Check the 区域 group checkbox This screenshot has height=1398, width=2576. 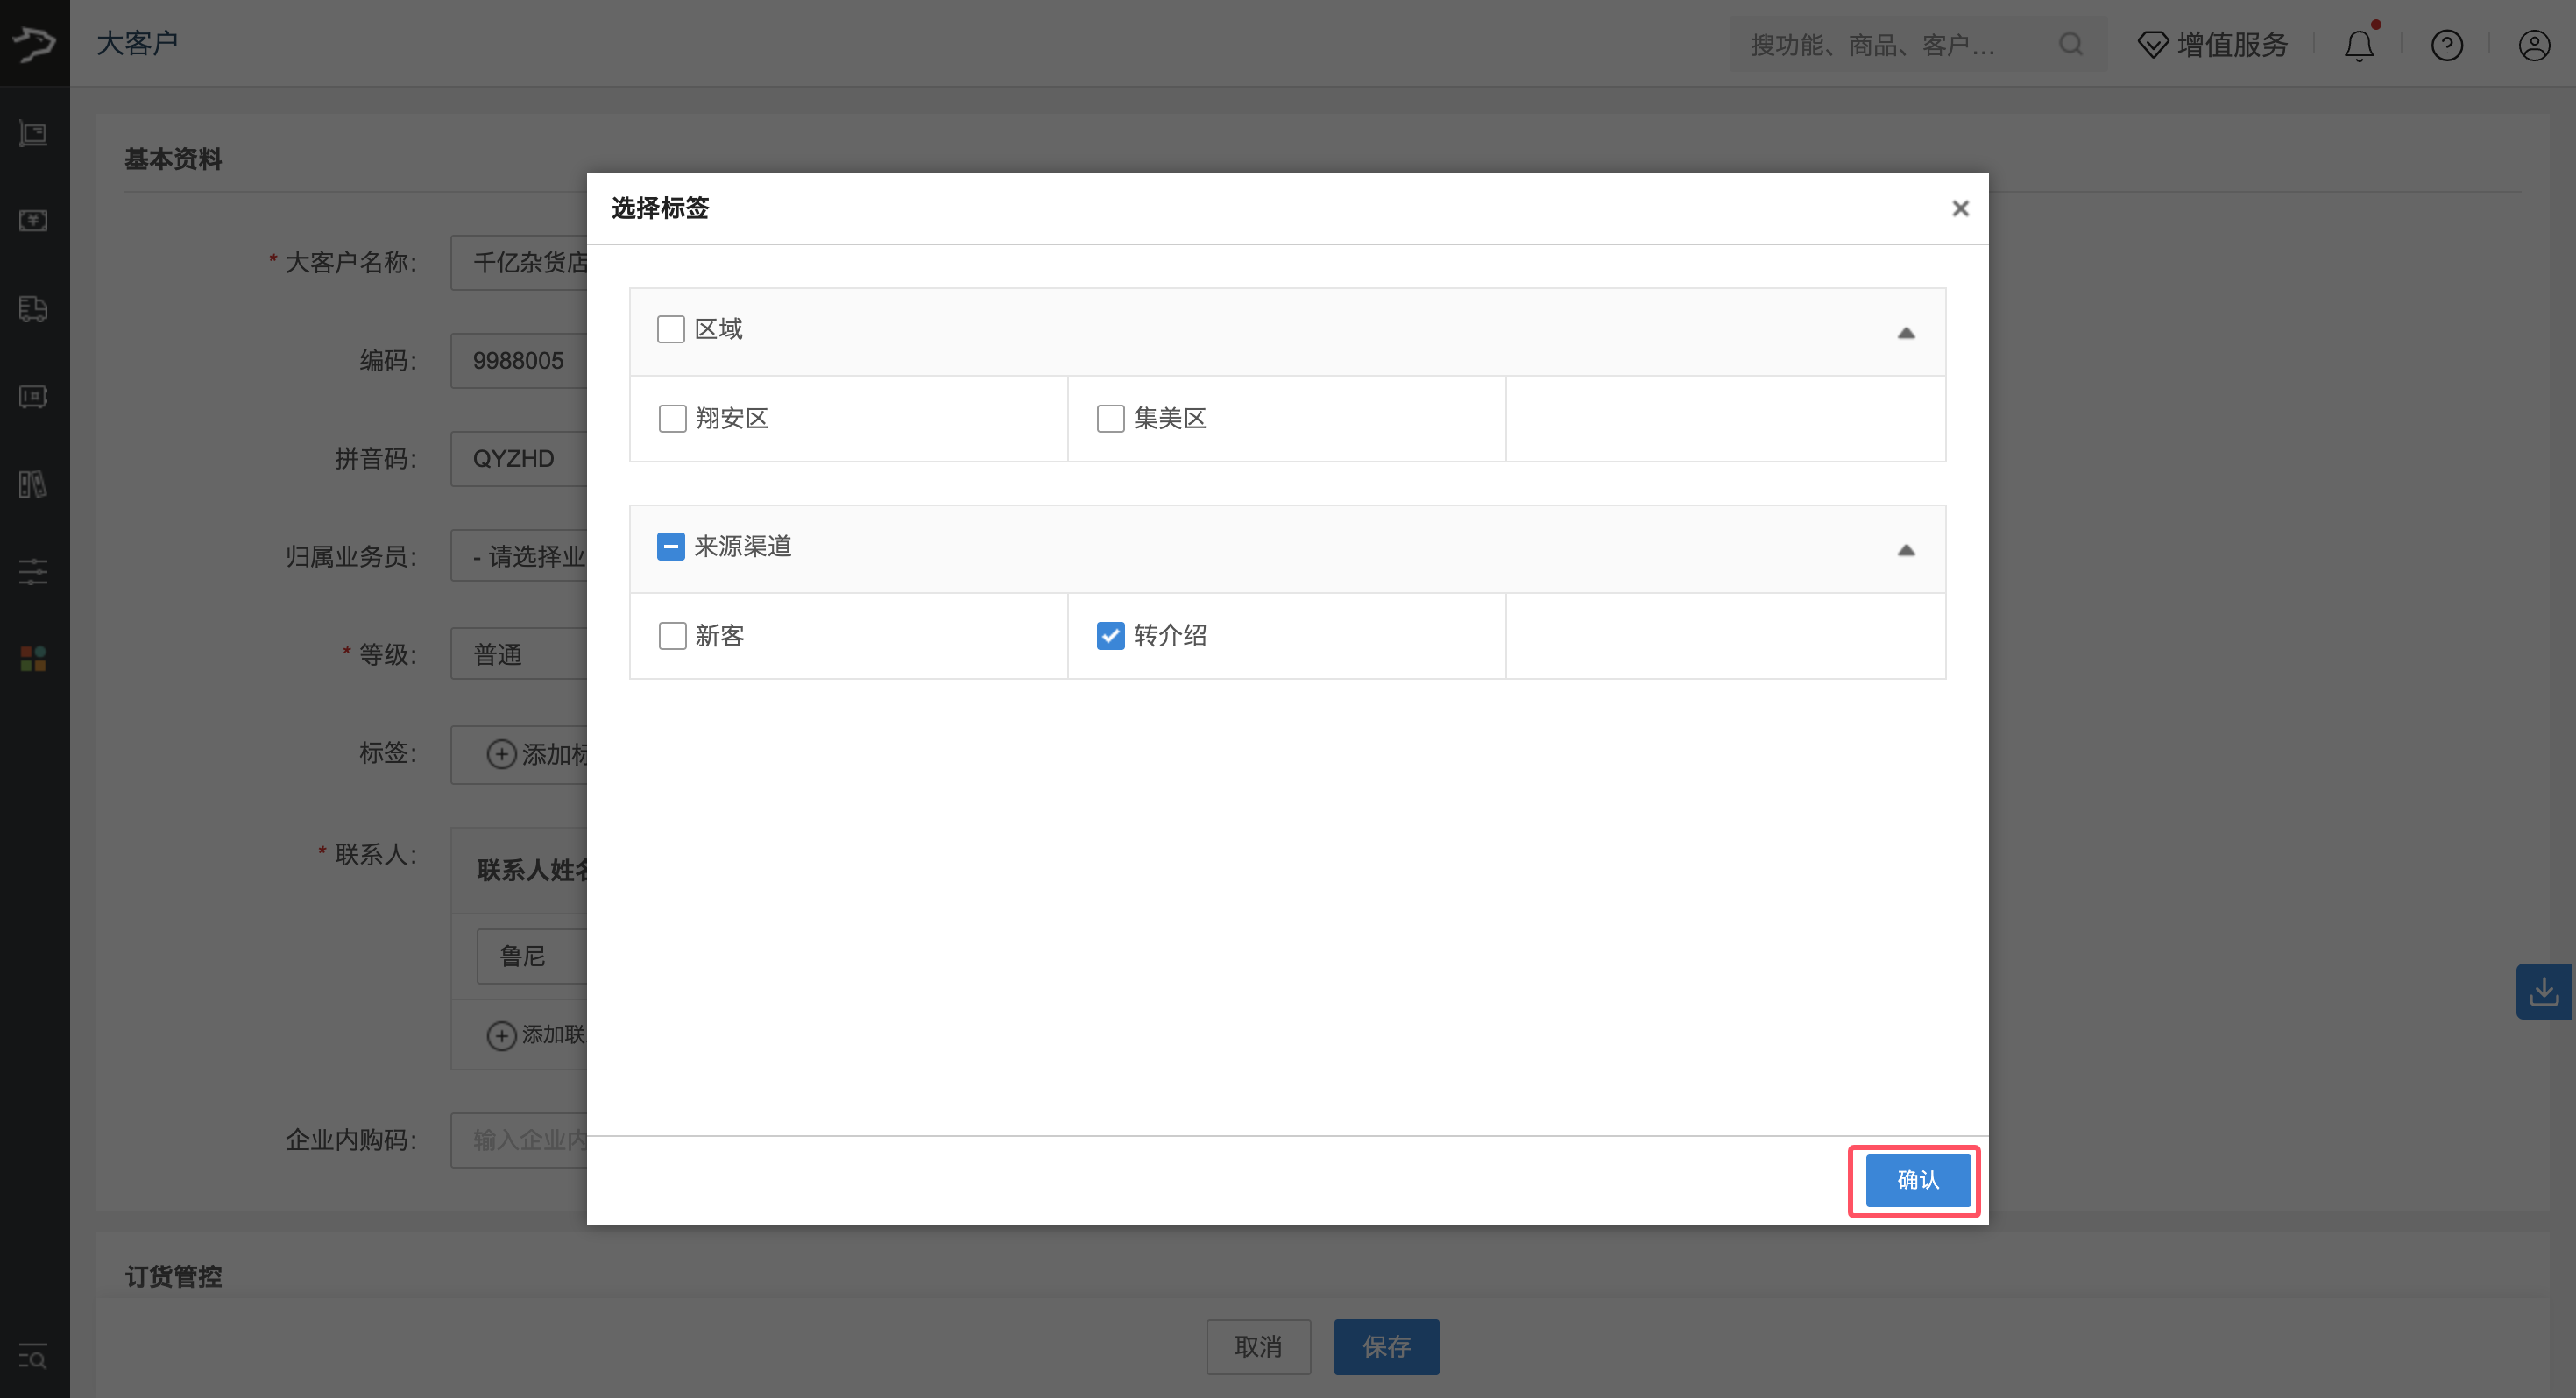point(671,328)
